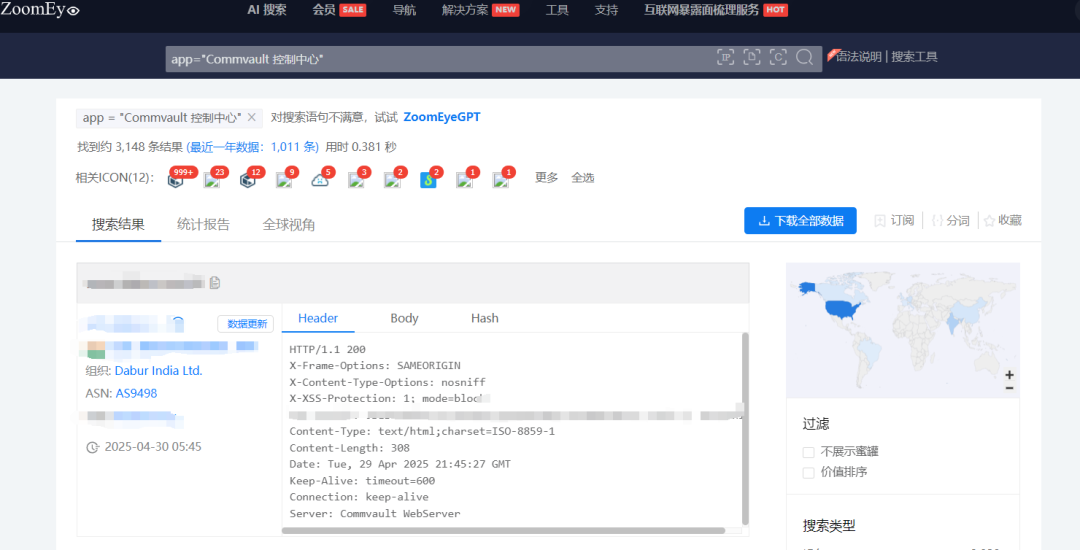Click the header panel horizontal scrollbar

coord(503,531)
